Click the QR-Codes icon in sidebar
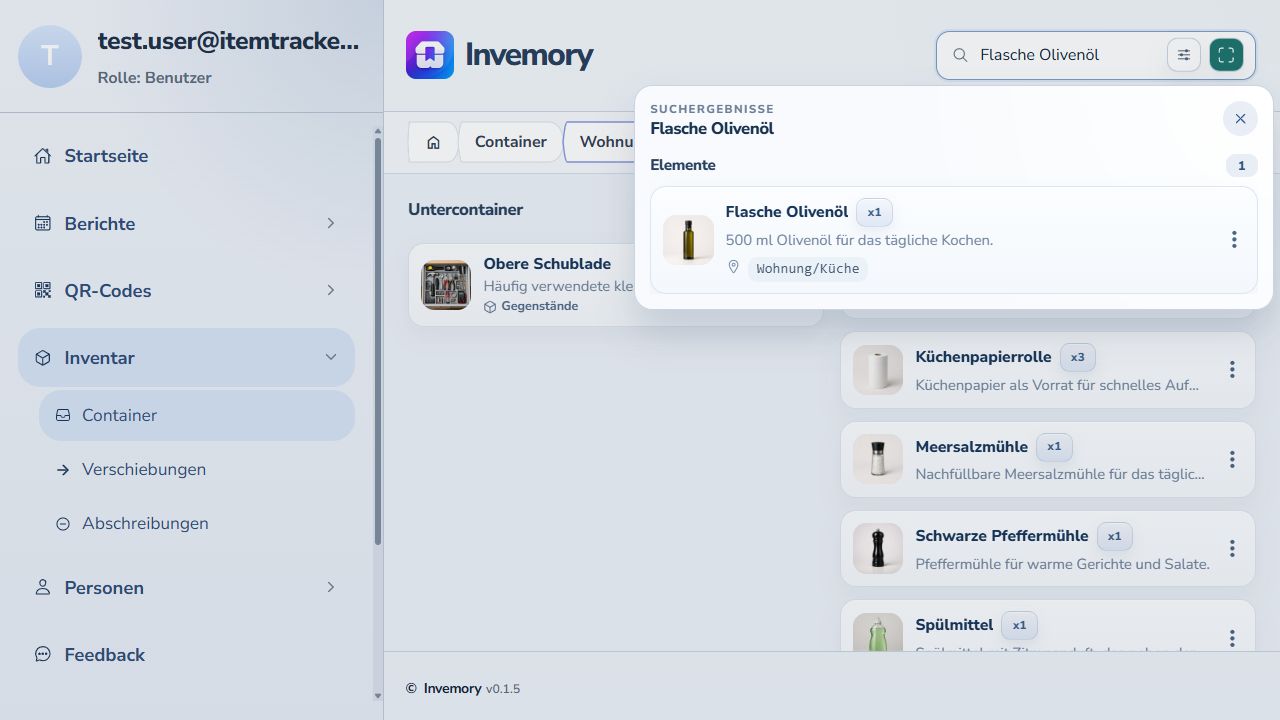The height and width of the screenshot is (720, 1280). (42, 290)
